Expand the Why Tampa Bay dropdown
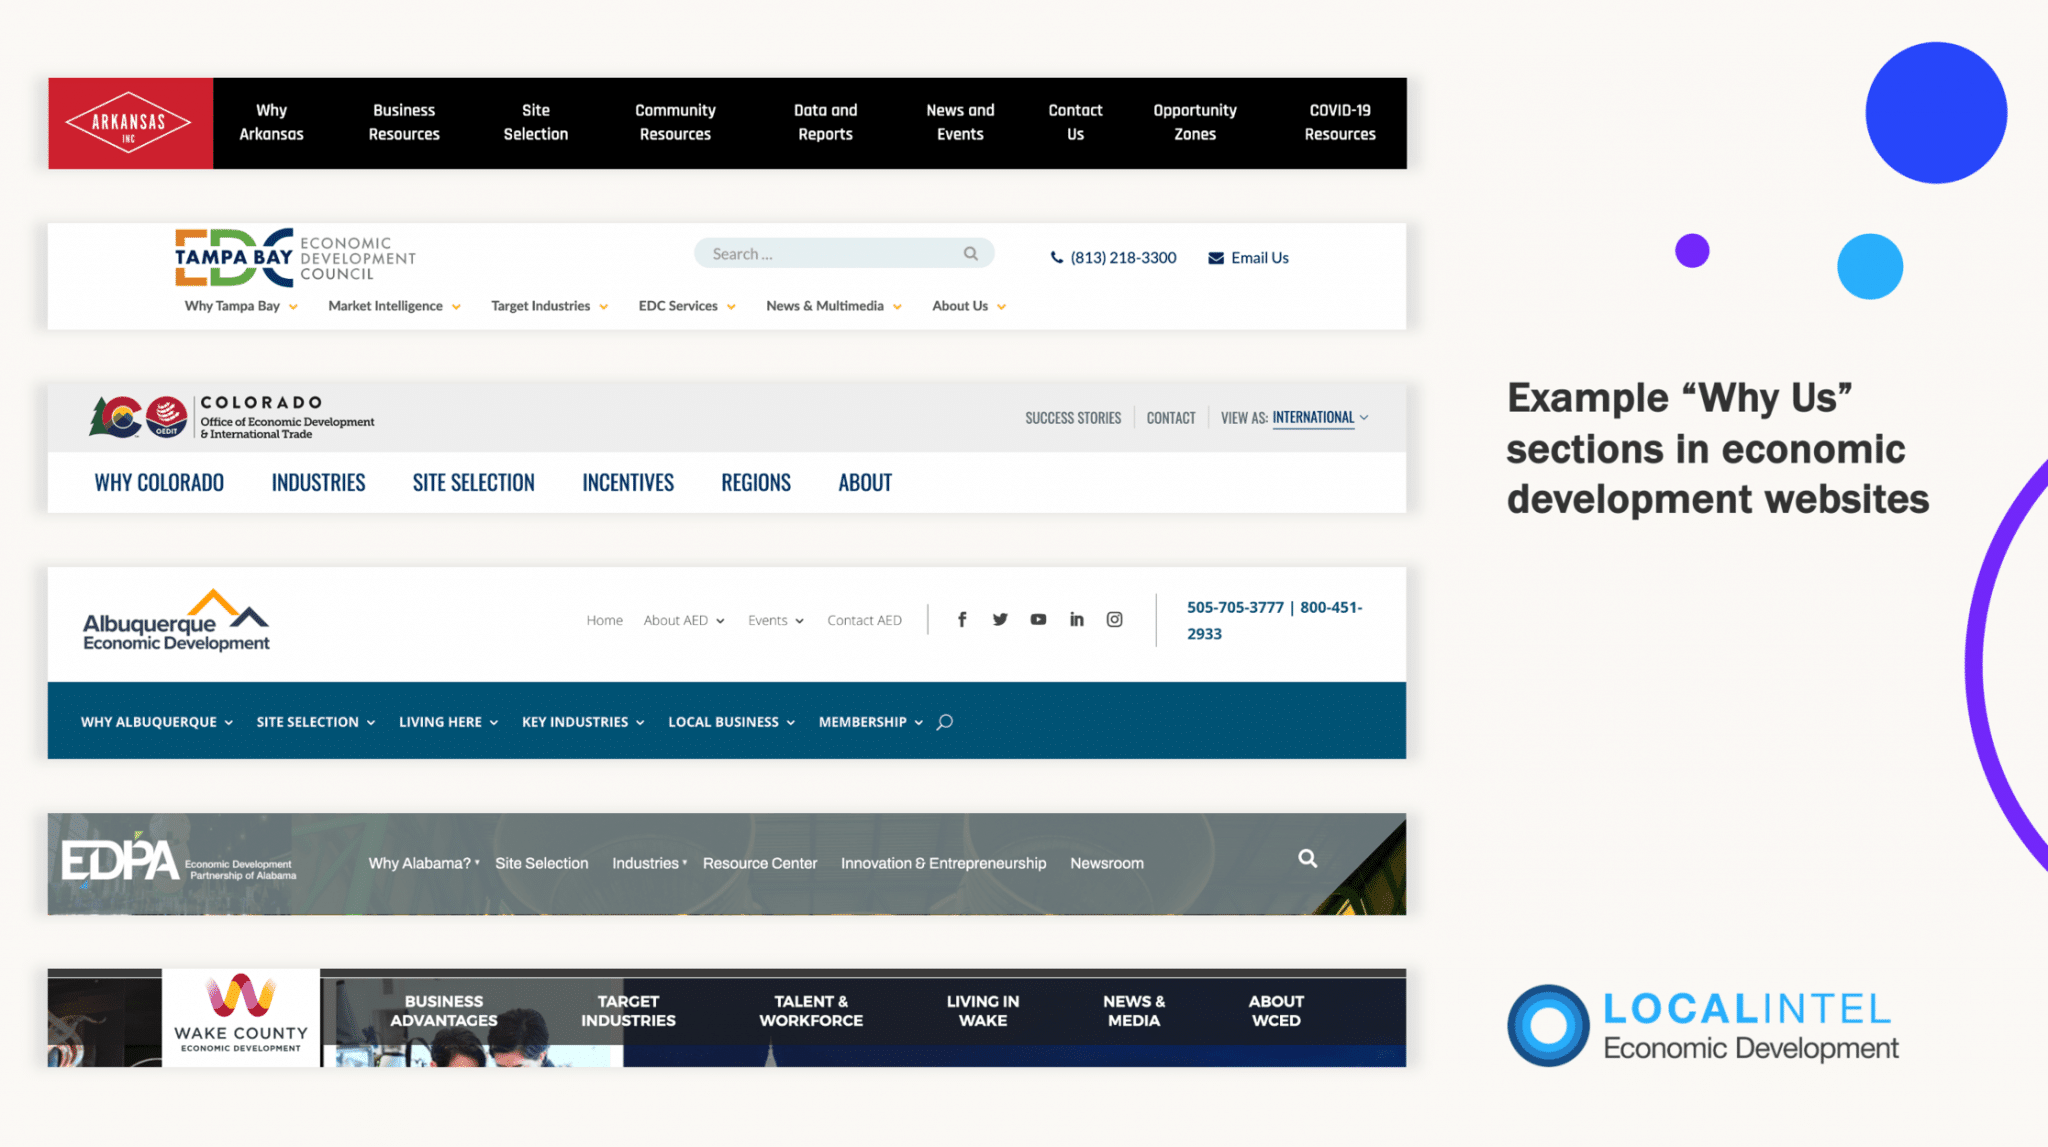This screenshot has width=2048, height=1147. click(241, 306)
